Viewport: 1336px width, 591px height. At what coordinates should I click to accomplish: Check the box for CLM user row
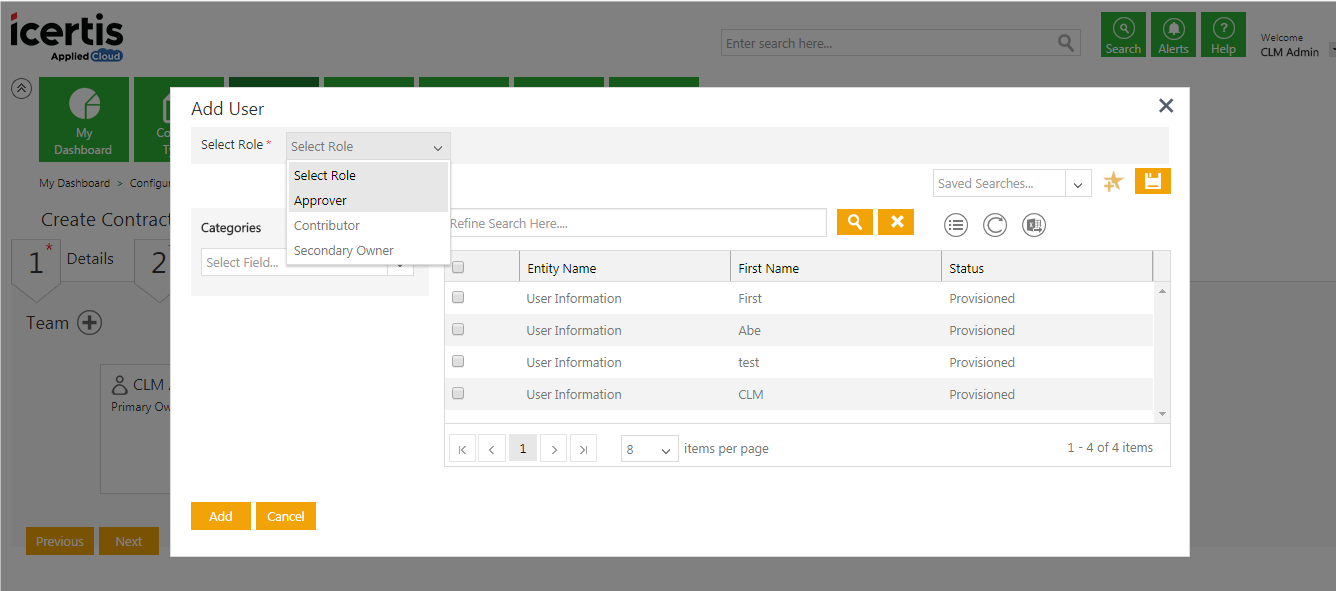[458, 393]
